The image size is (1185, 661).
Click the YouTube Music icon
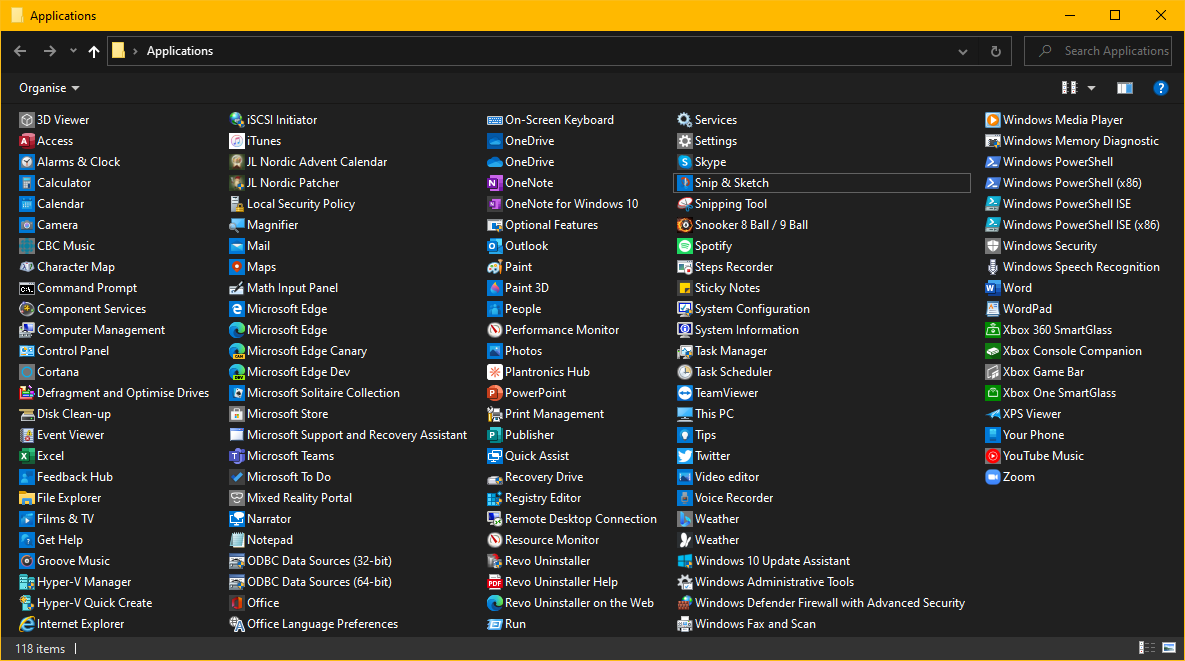click(x=992, y=456)
